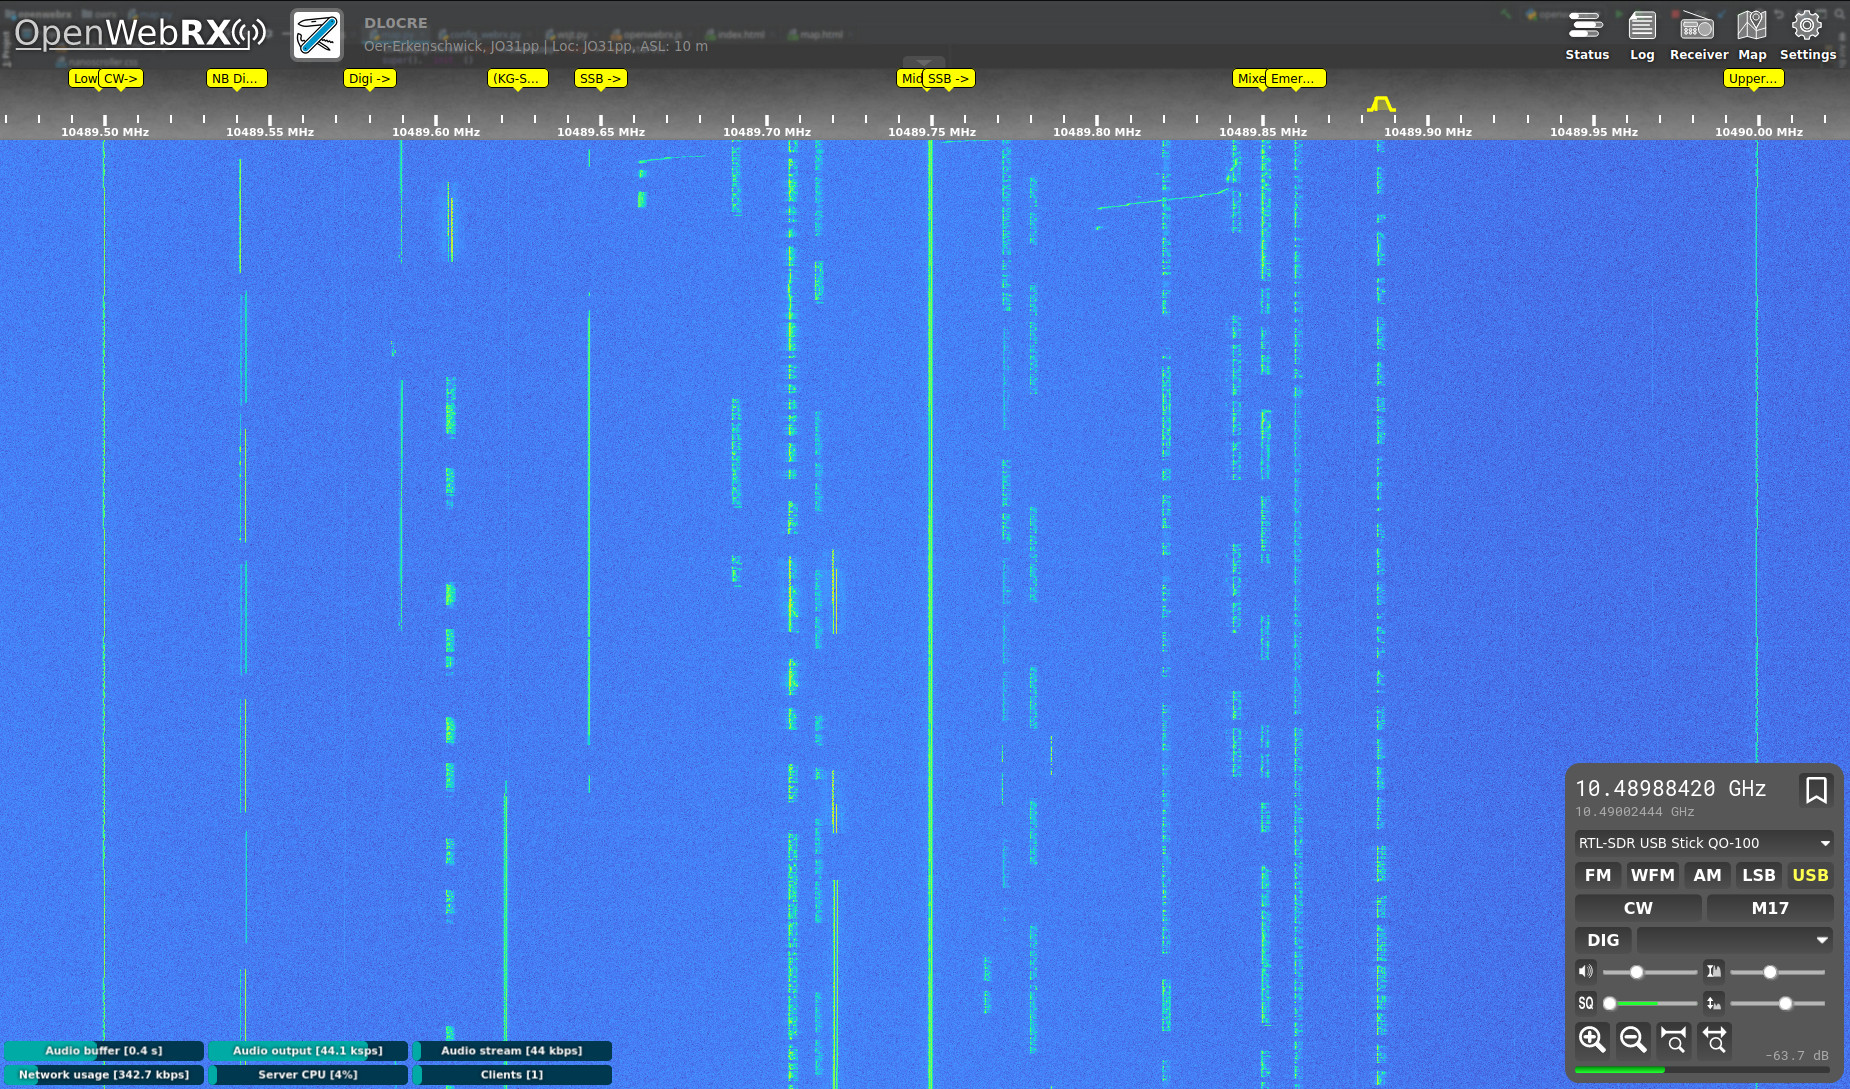The width and height of the screenshot is (1850, 1089).
Task: Jump to the Digi bookmark marker
Action: (x=369, y=78)
